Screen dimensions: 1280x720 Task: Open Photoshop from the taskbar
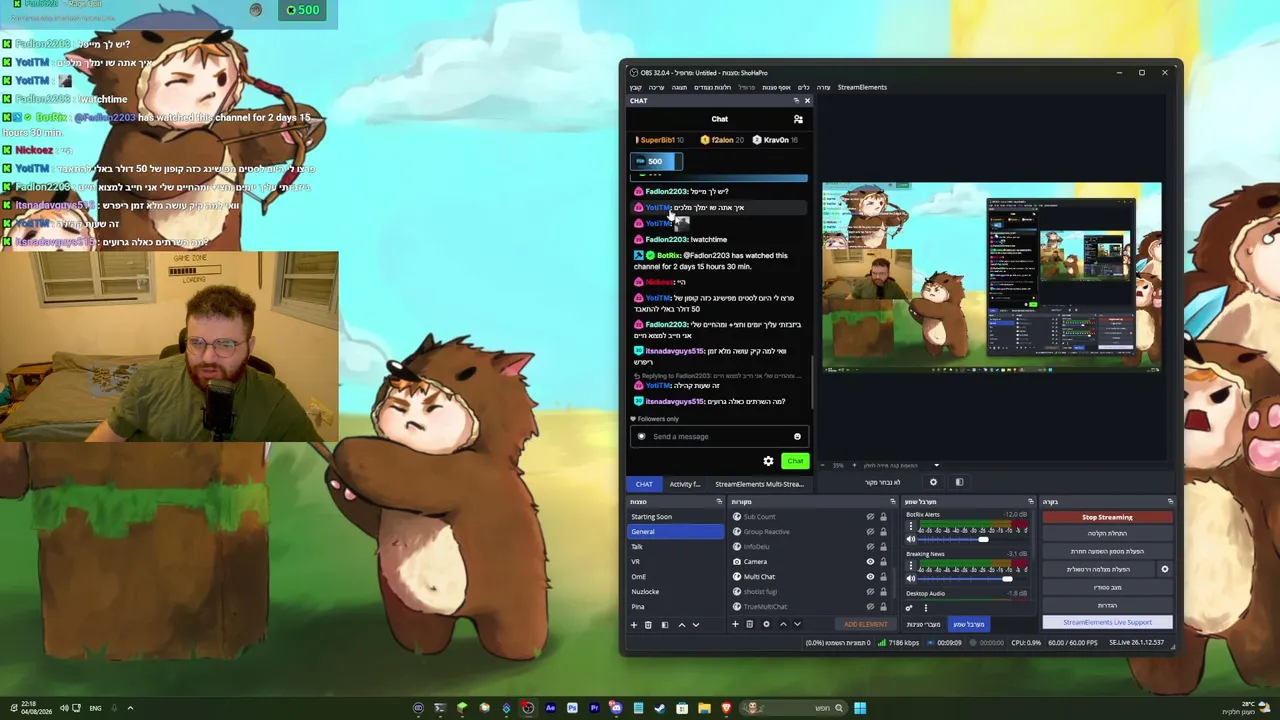tap(572, 708)
